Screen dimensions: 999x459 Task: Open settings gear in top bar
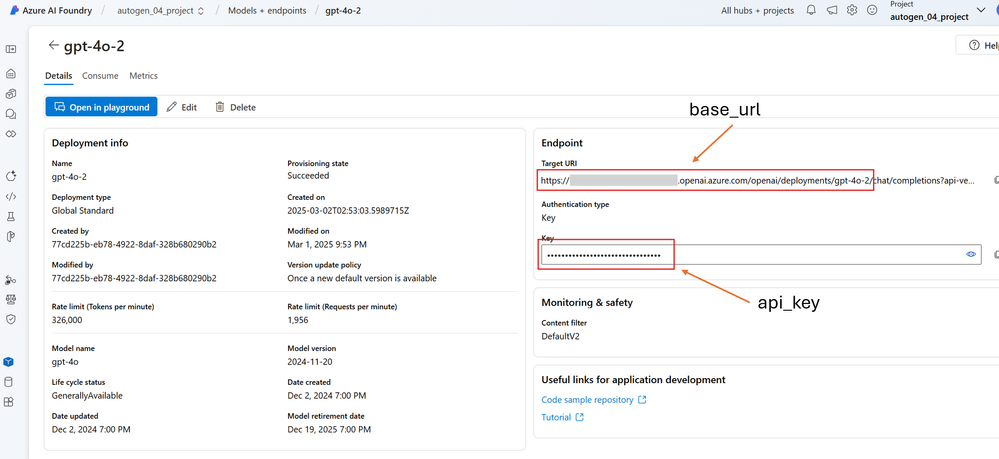tap(852, 11)
